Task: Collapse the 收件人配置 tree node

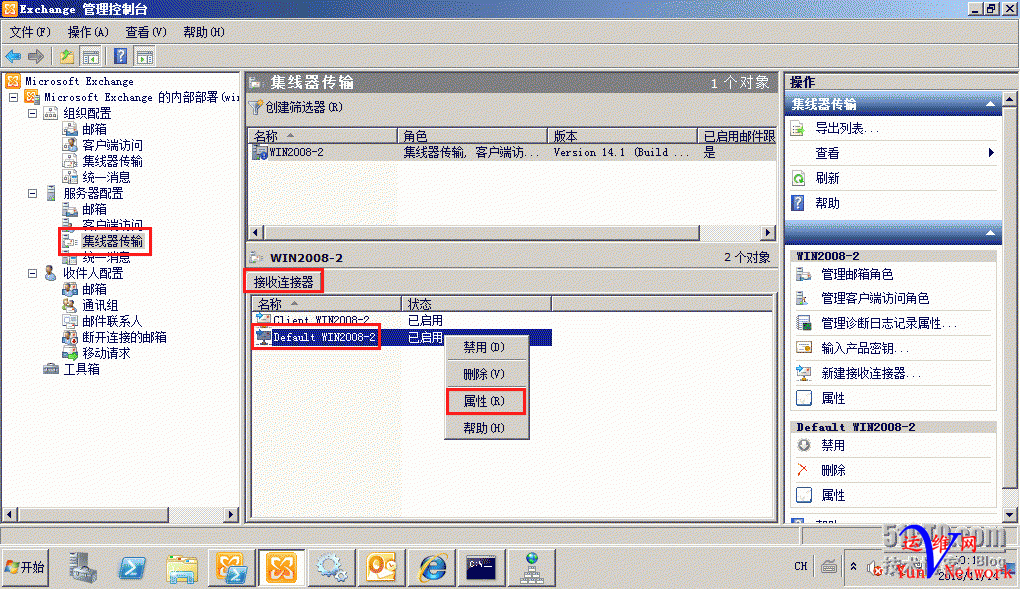Action: pos(33,273)
